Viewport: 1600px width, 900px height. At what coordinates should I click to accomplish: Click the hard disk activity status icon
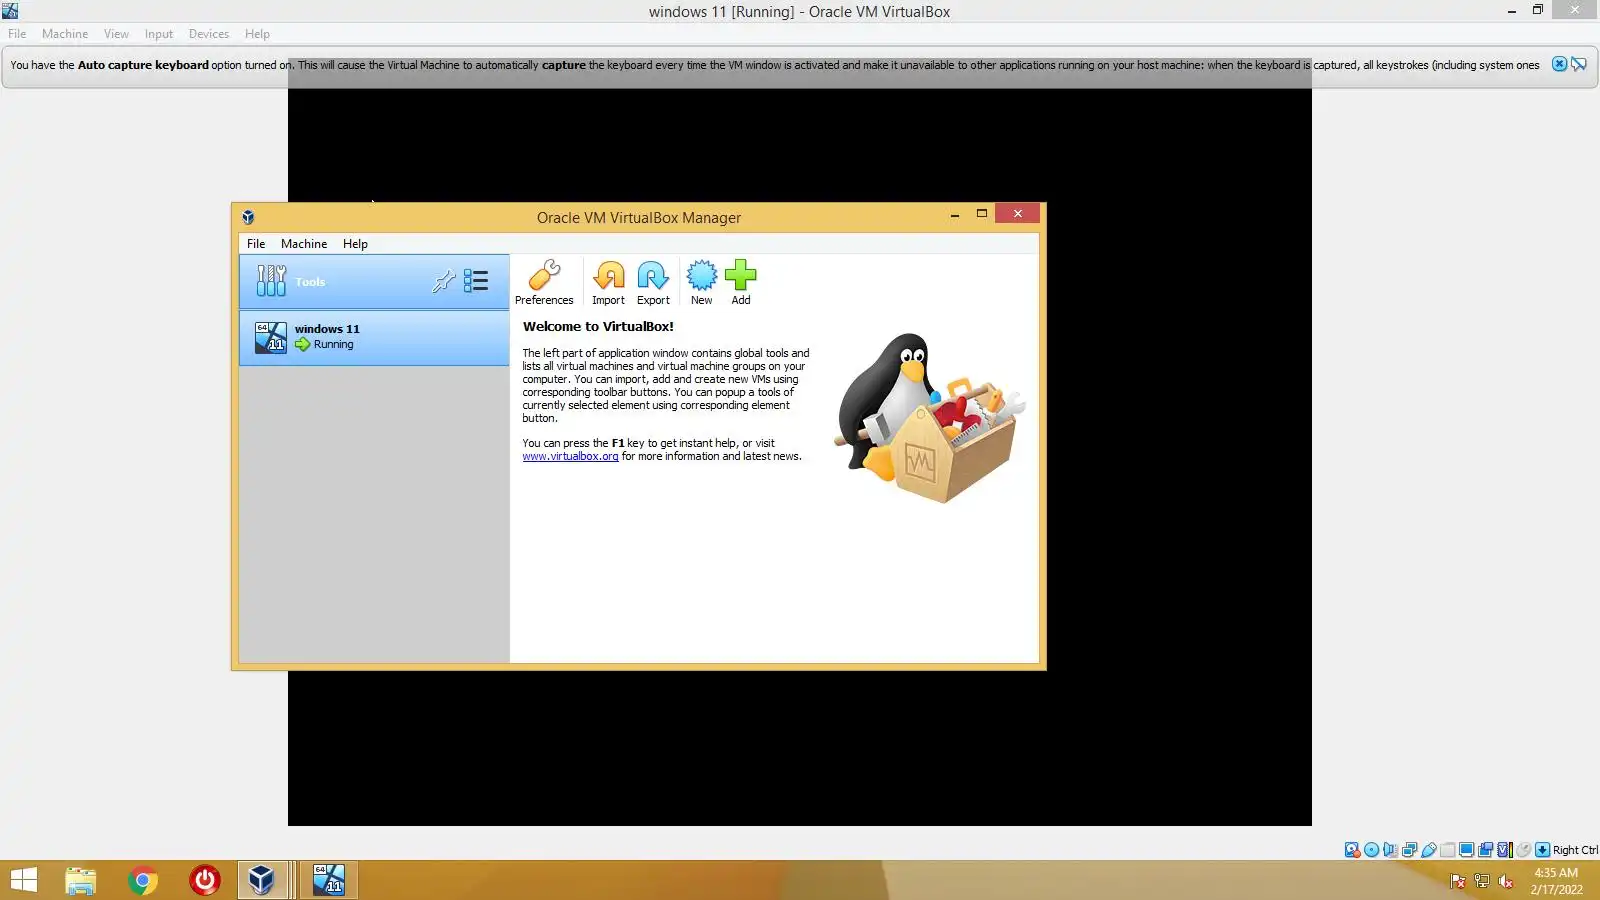[x=1352, y=850]
